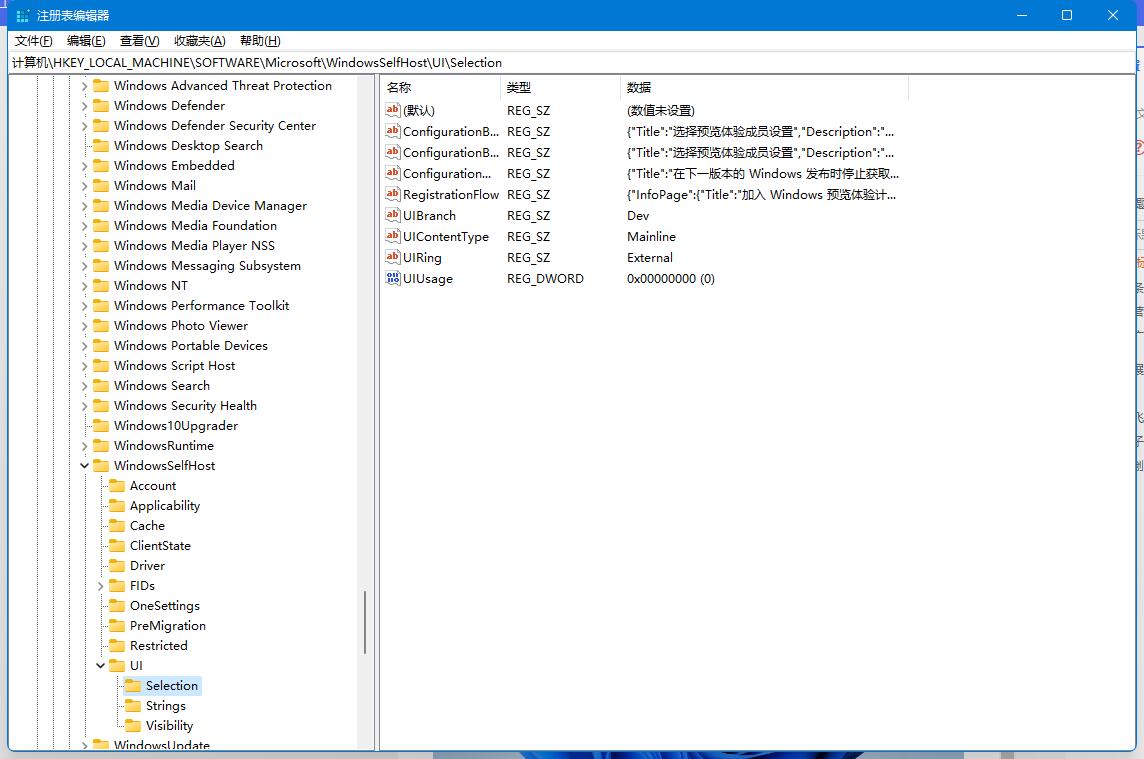This screenshot has width=1144, height=759.
Task: Minimize the Registry Editor window
Action: click(x=1022, y=15)
